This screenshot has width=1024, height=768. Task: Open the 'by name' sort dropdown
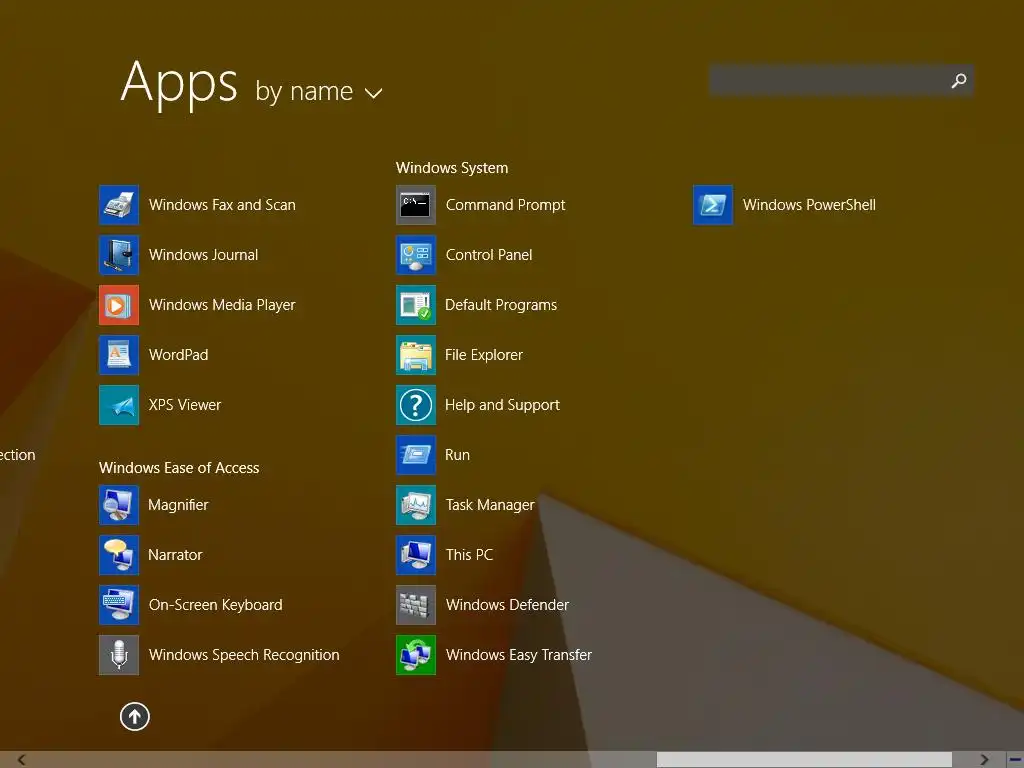click(319, 91)
